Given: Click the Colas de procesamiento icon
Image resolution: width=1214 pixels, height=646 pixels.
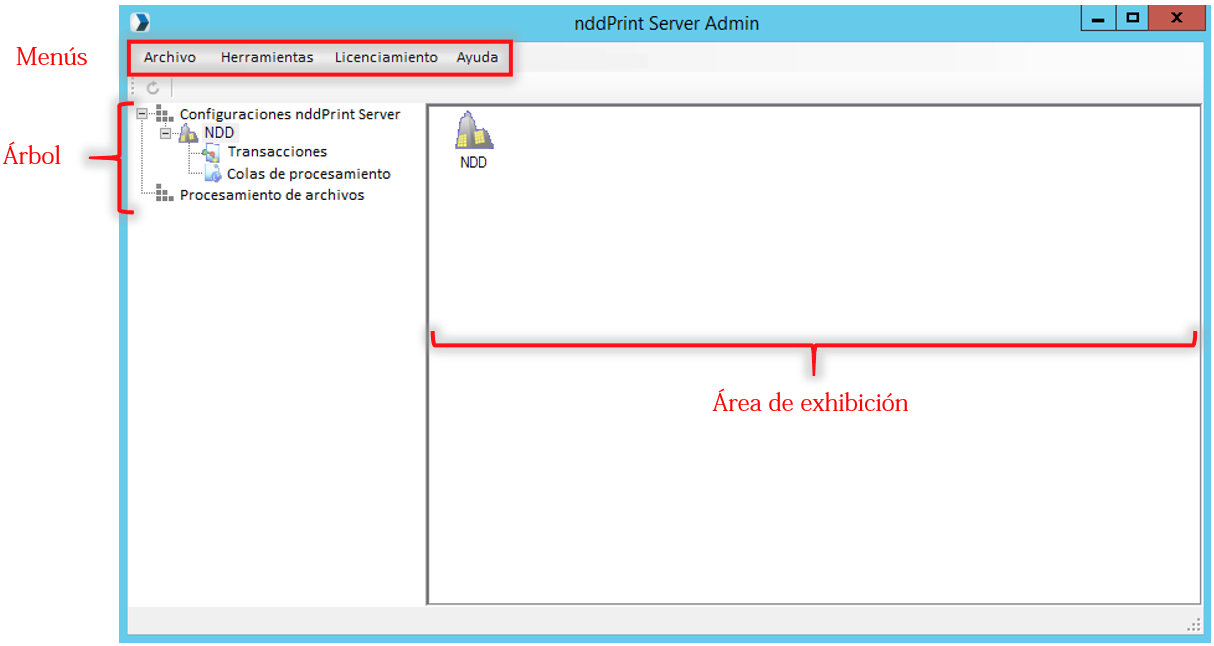Looking at the screenshot, I should [210, 172].
